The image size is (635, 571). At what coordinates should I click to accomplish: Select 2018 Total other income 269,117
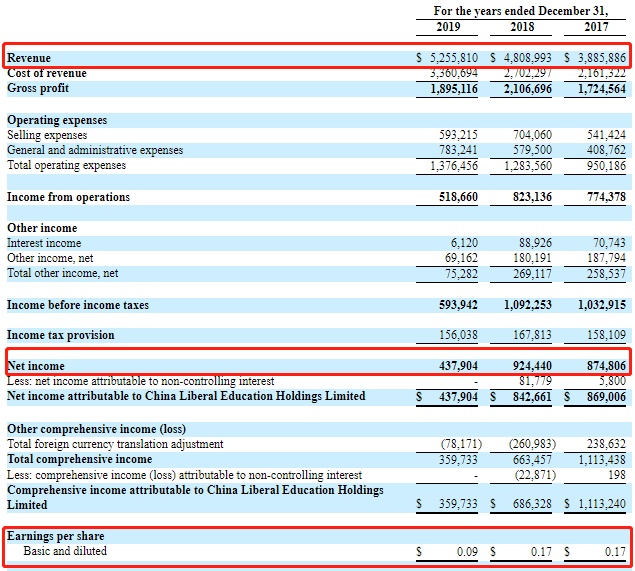(533, 274)
